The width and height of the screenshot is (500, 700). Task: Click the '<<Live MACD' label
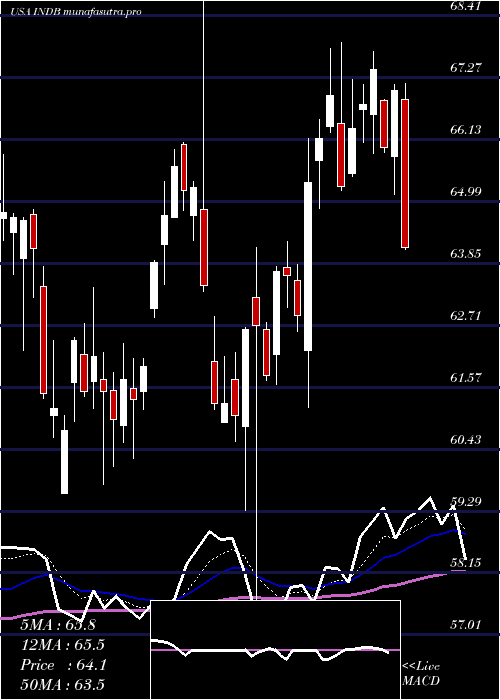tap(421, 673)
